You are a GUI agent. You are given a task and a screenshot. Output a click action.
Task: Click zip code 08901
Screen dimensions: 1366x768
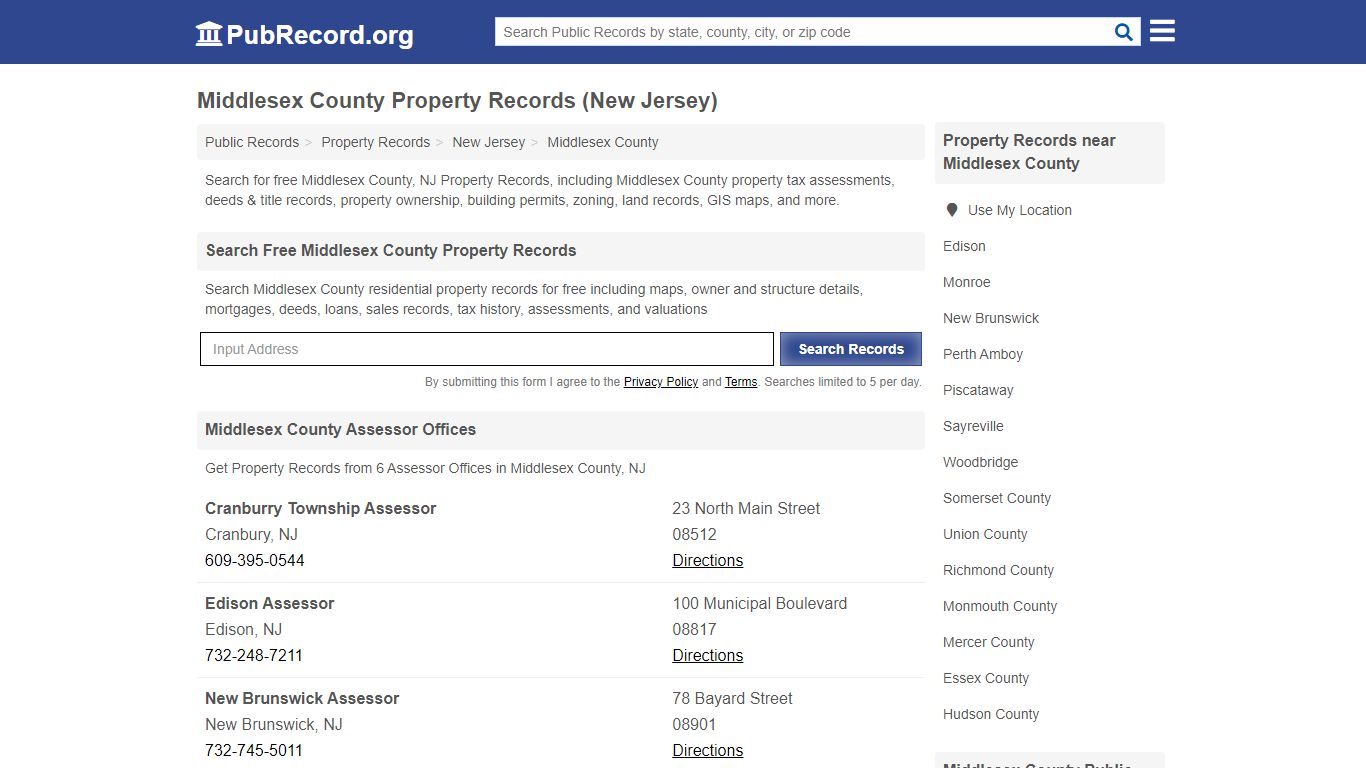point(695,724)
